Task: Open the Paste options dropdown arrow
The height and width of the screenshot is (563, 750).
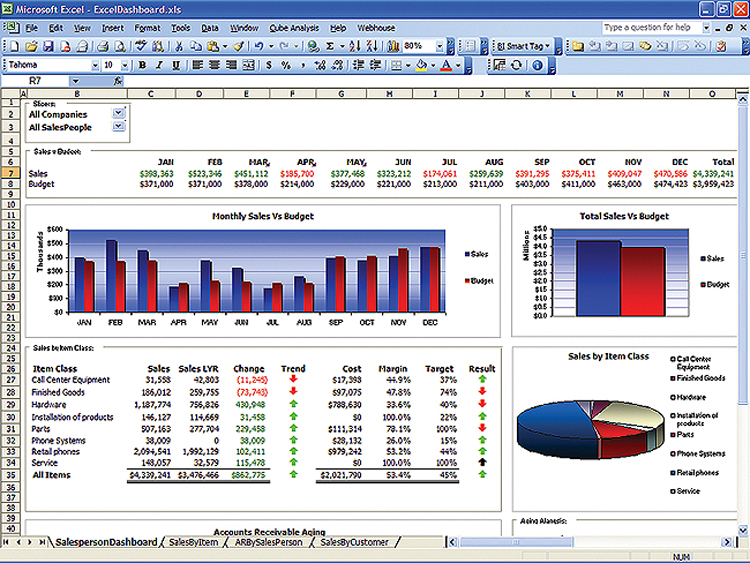Action: [224, 46]
